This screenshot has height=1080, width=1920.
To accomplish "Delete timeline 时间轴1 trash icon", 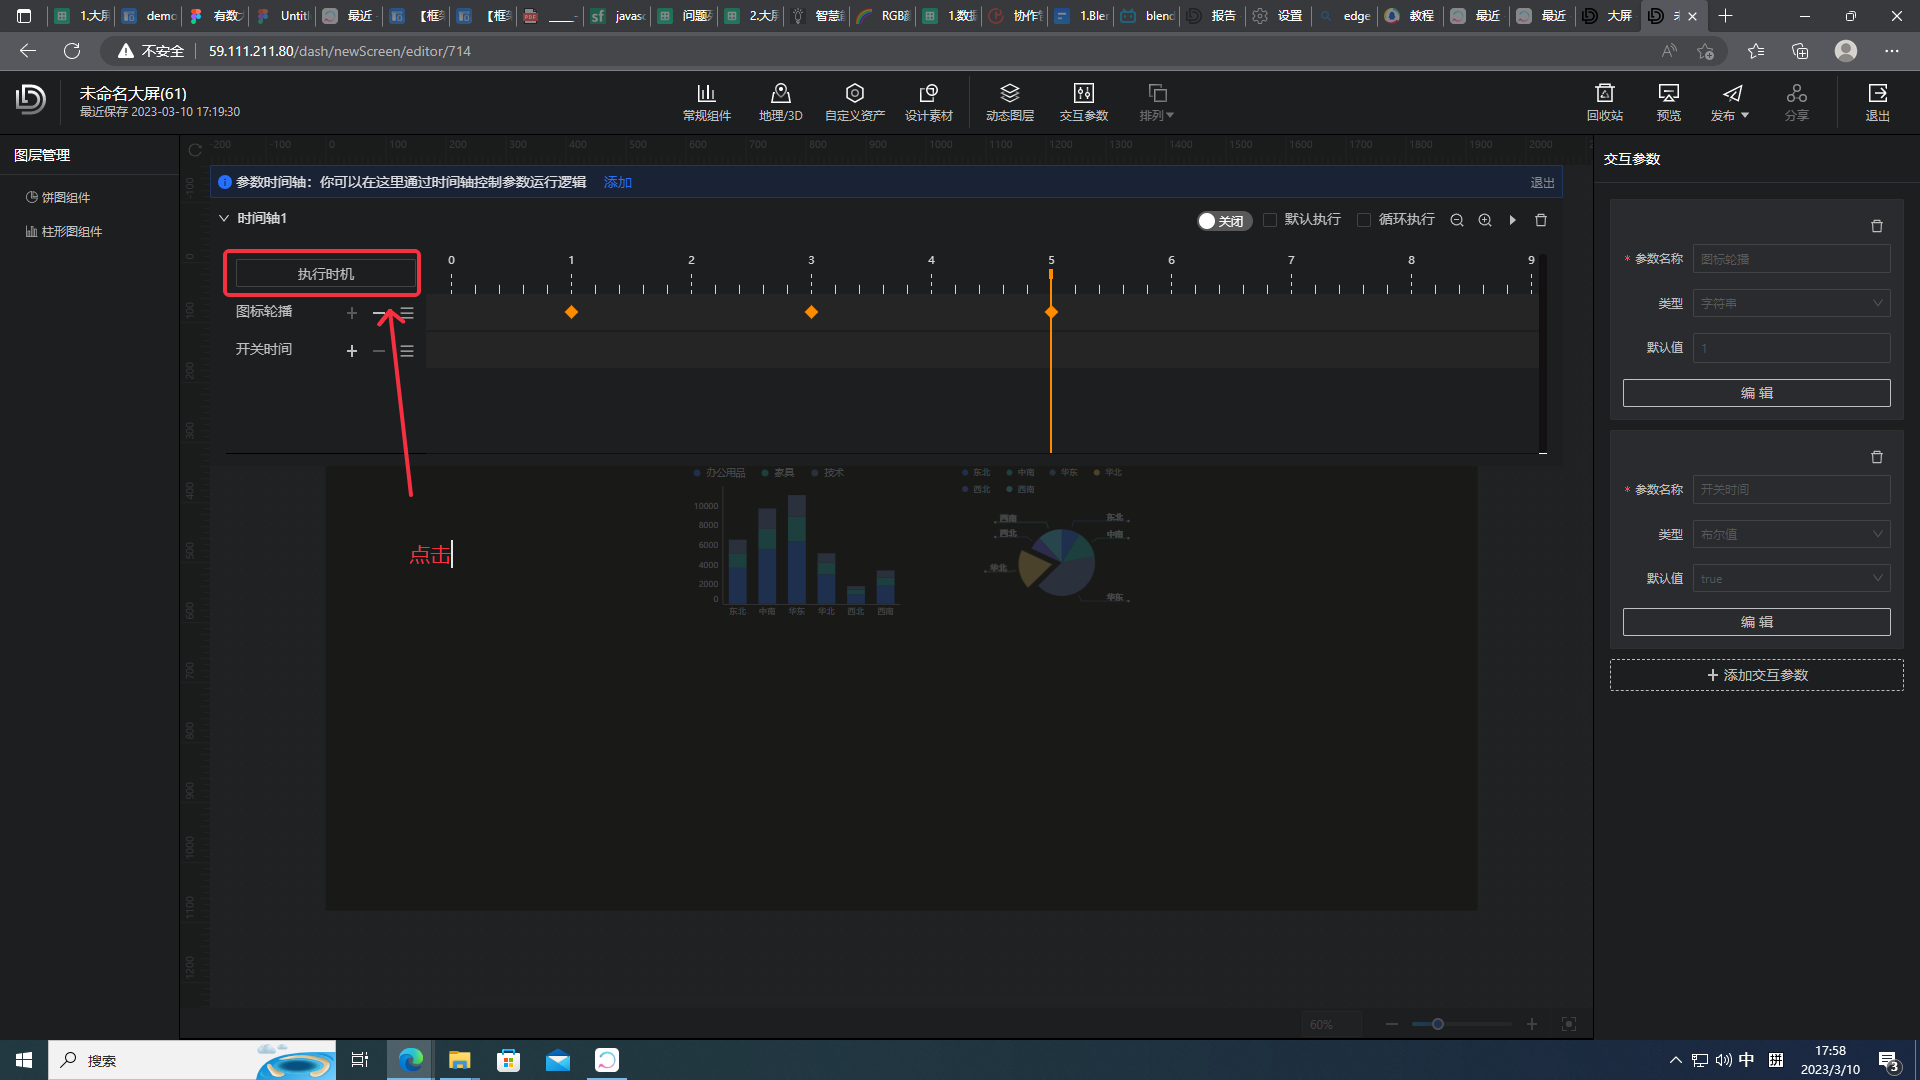I will [1541, 220].
